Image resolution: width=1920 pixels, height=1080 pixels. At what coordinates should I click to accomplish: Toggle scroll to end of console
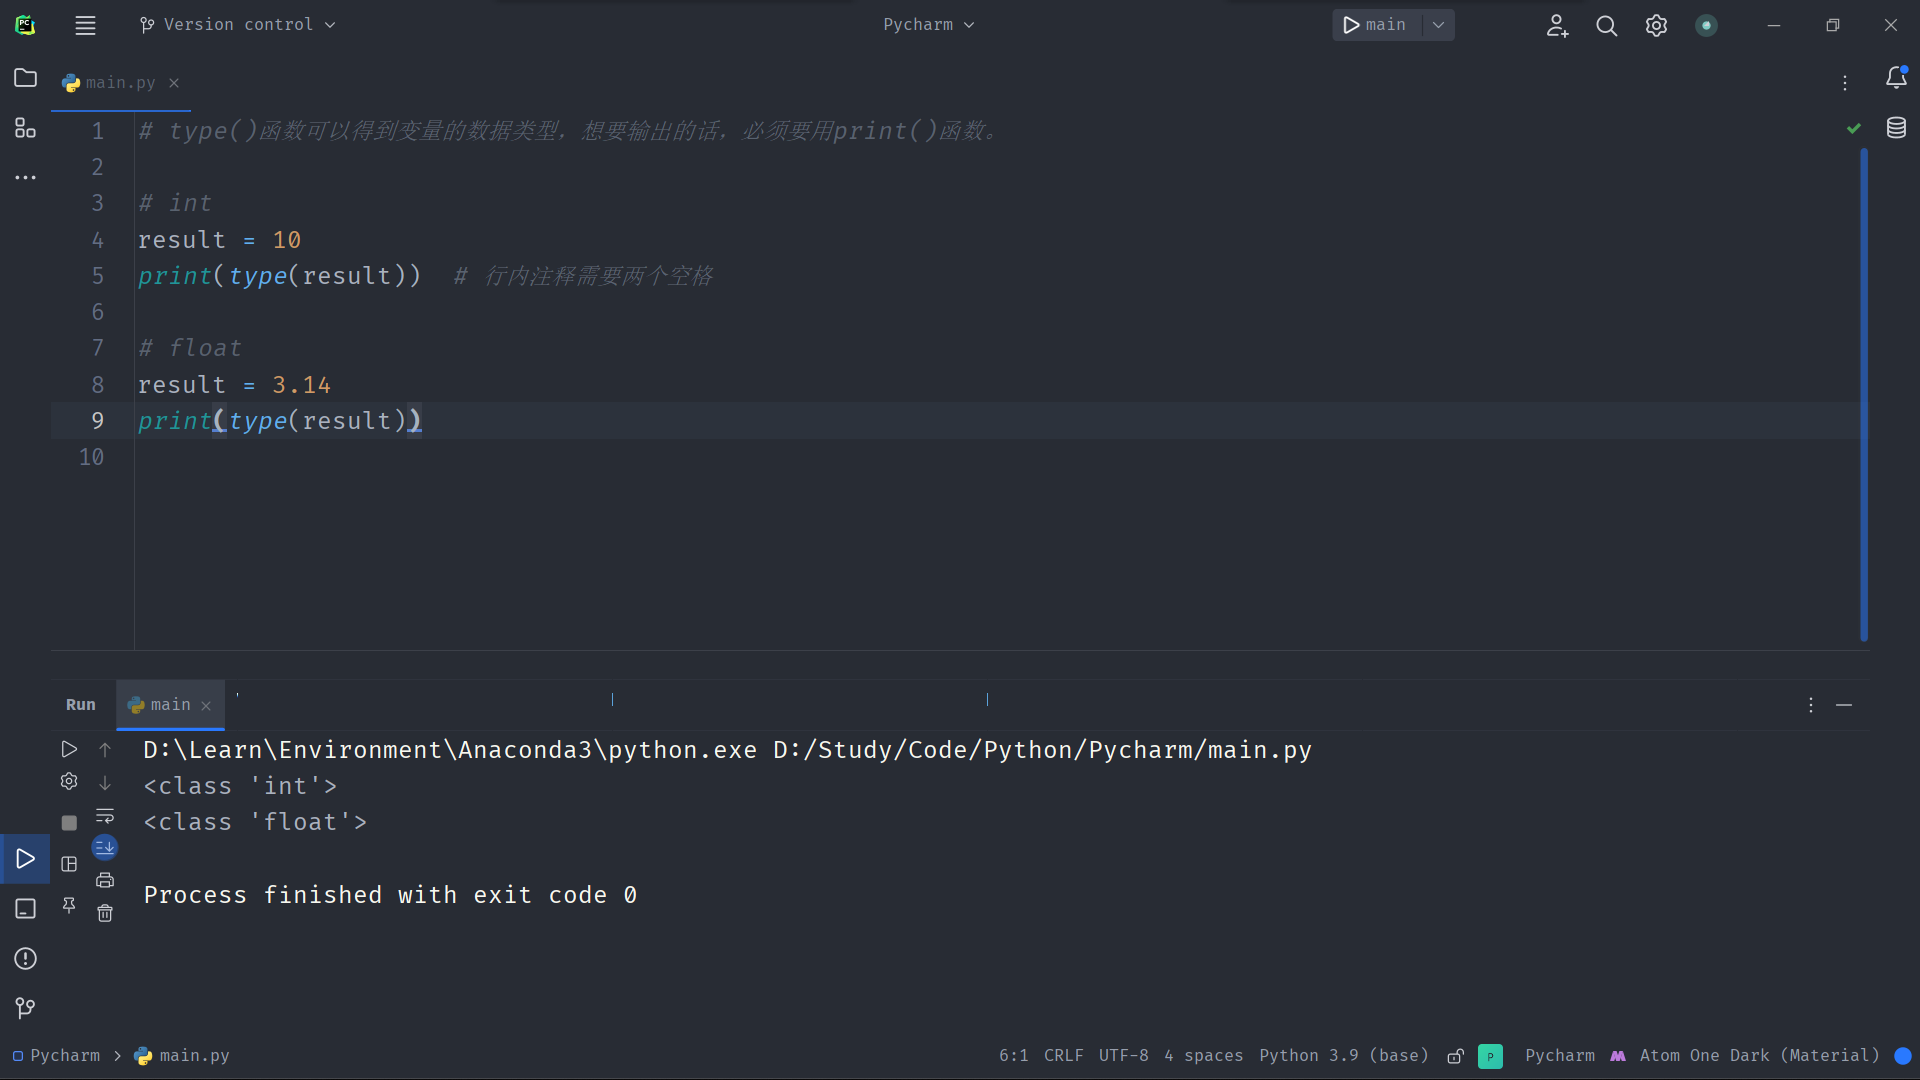105,848
